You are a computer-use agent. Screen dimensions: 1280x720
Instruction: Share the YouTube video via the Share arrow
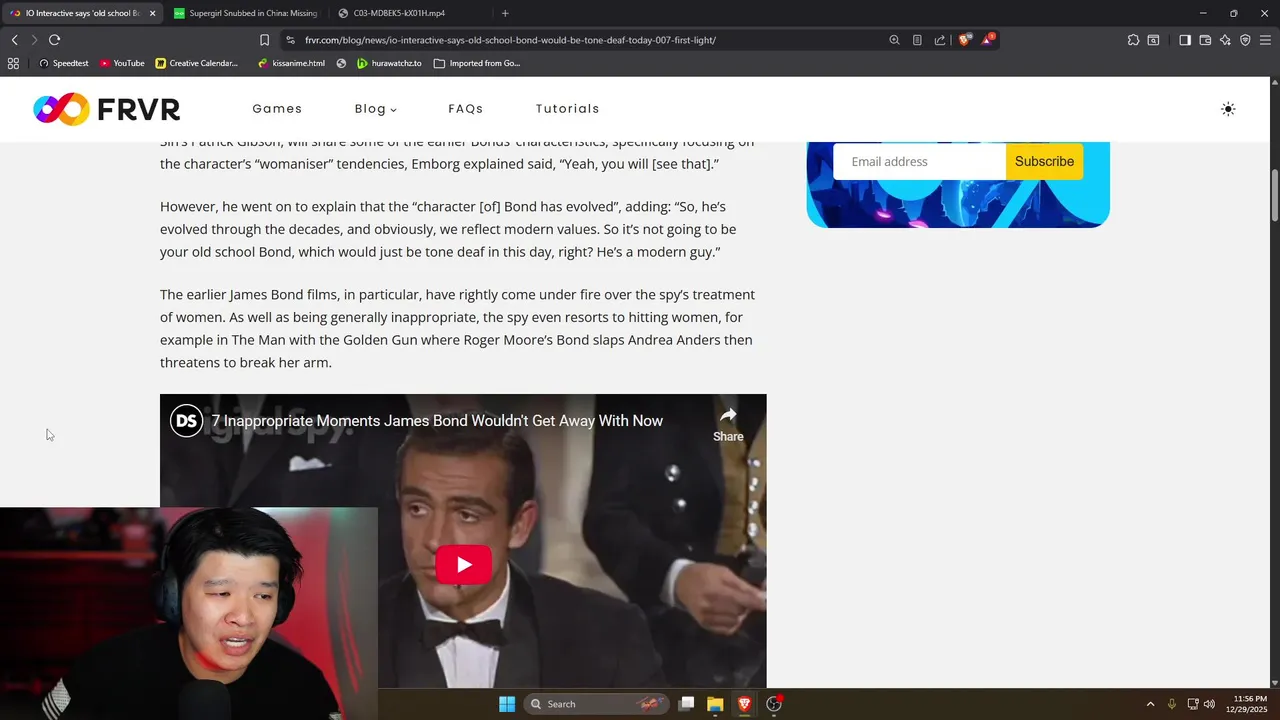point(728,424)
